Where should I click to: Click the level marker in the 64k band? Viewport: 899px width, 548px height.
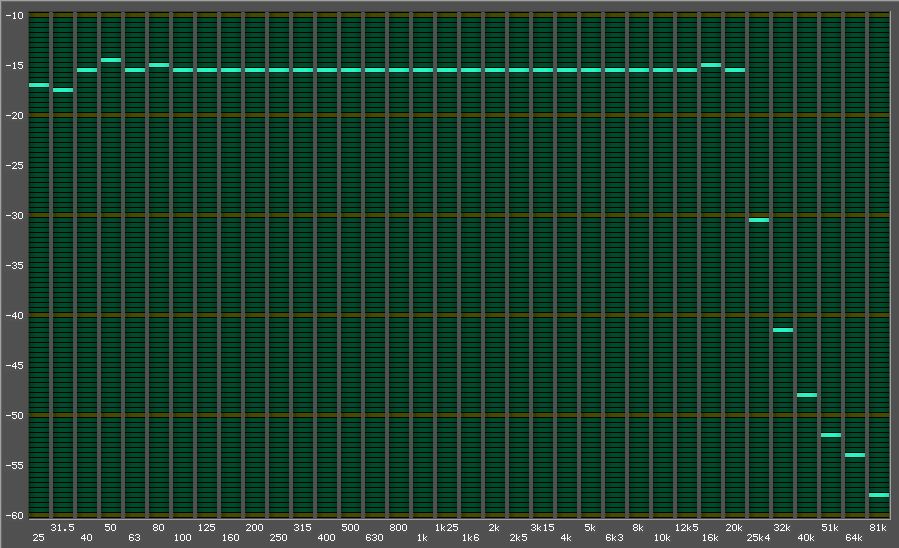pyautogui.click(x=855, y=455)
